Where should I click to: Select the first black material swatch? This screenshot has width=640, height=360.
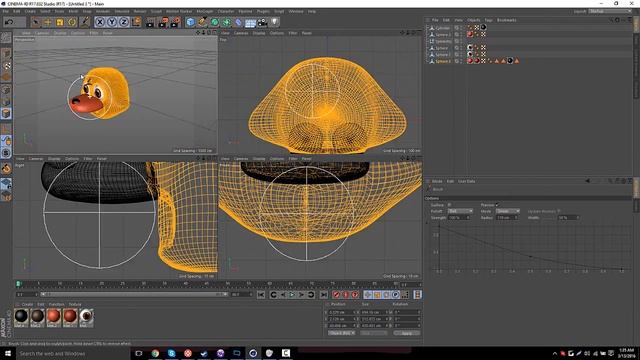coord(21,317)
